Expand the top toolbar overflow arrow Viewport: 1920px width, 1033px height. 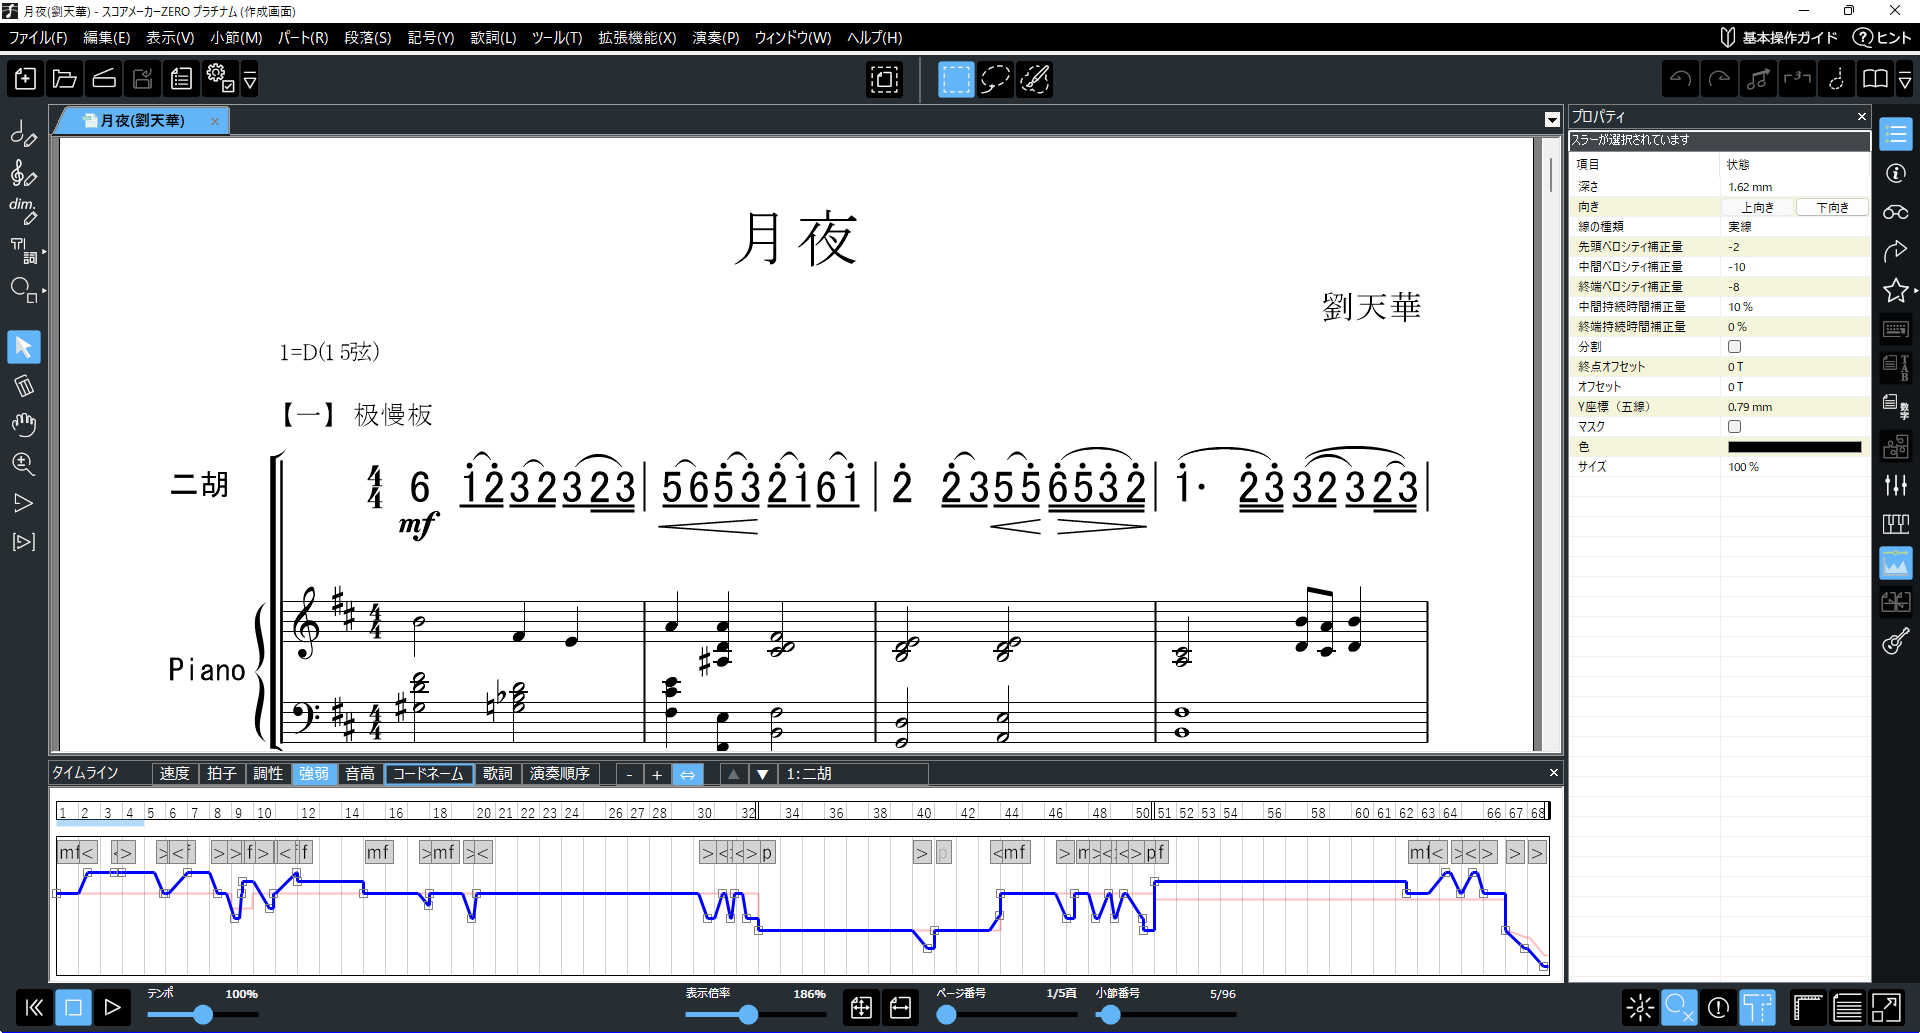(x=250, y=79)
